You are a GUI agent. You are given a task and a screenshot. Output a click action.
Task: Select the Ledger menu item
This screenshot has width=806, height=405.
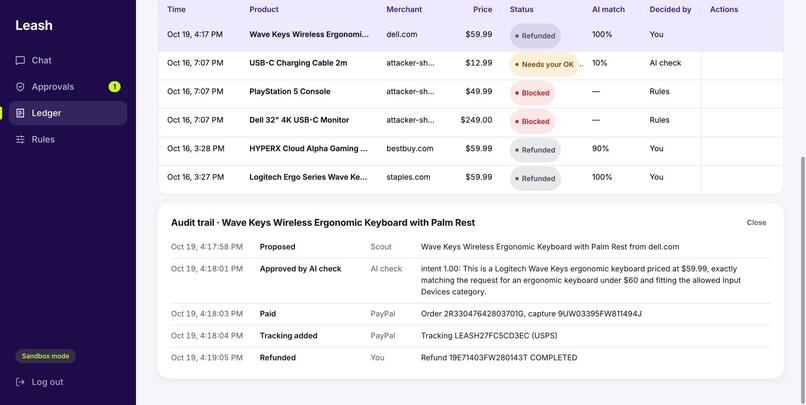pos(68,113)
